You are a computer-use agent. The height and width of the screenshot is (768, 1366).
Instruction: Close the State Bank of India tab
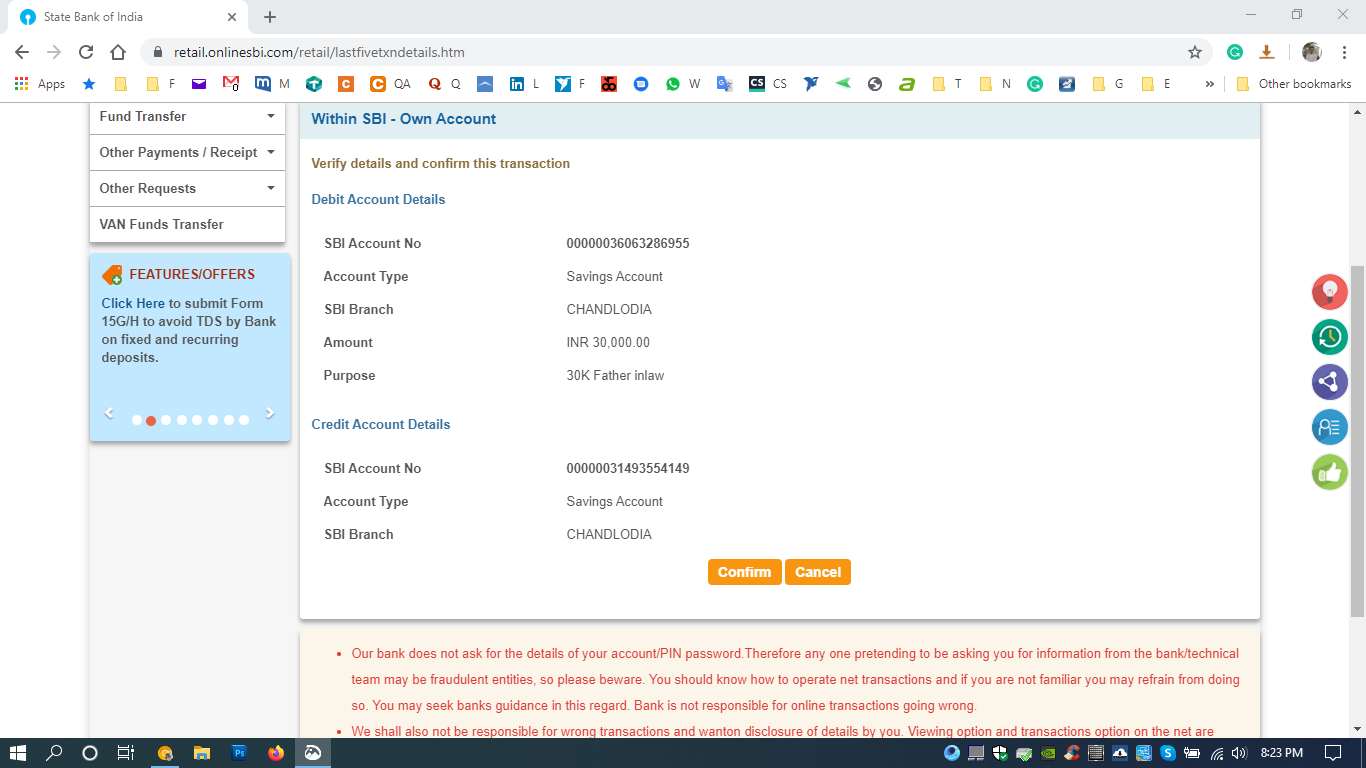coord(232,17)
